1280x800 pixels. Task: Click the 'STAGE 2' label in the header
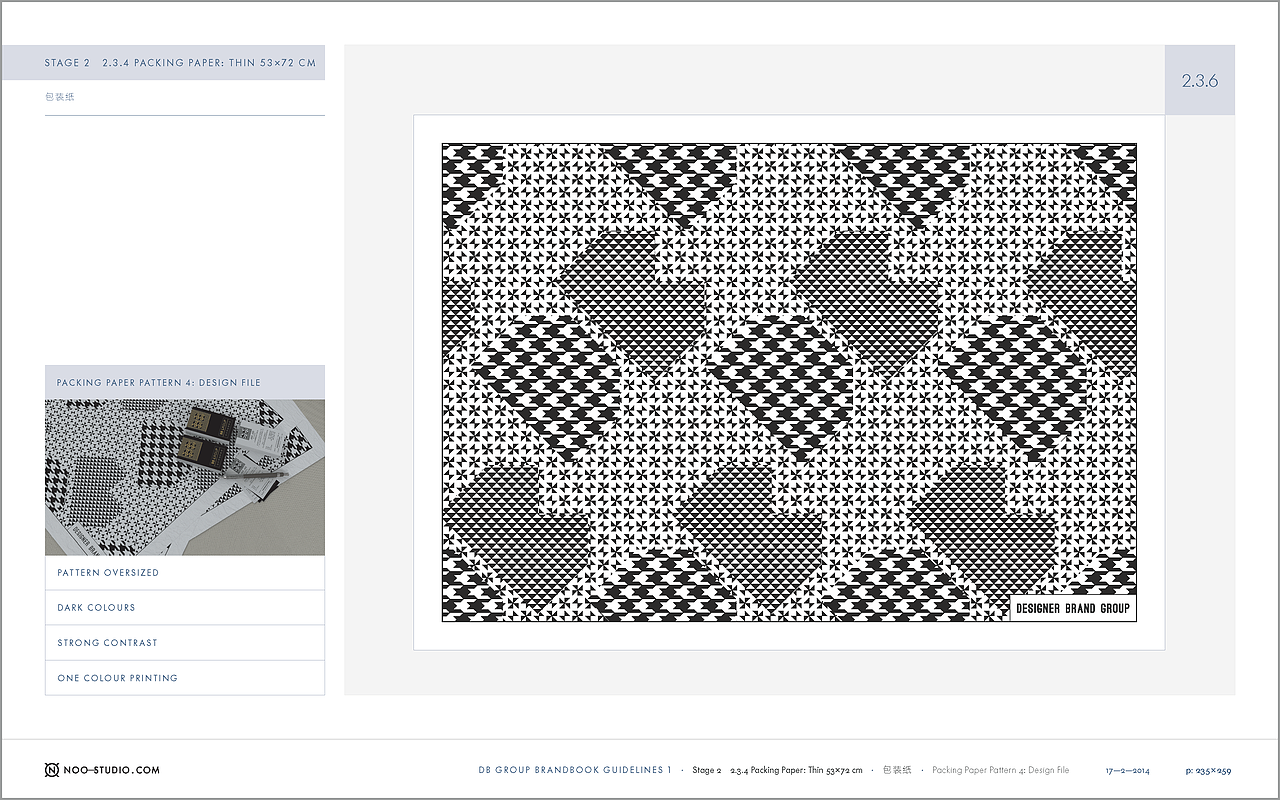click(67, 63)
